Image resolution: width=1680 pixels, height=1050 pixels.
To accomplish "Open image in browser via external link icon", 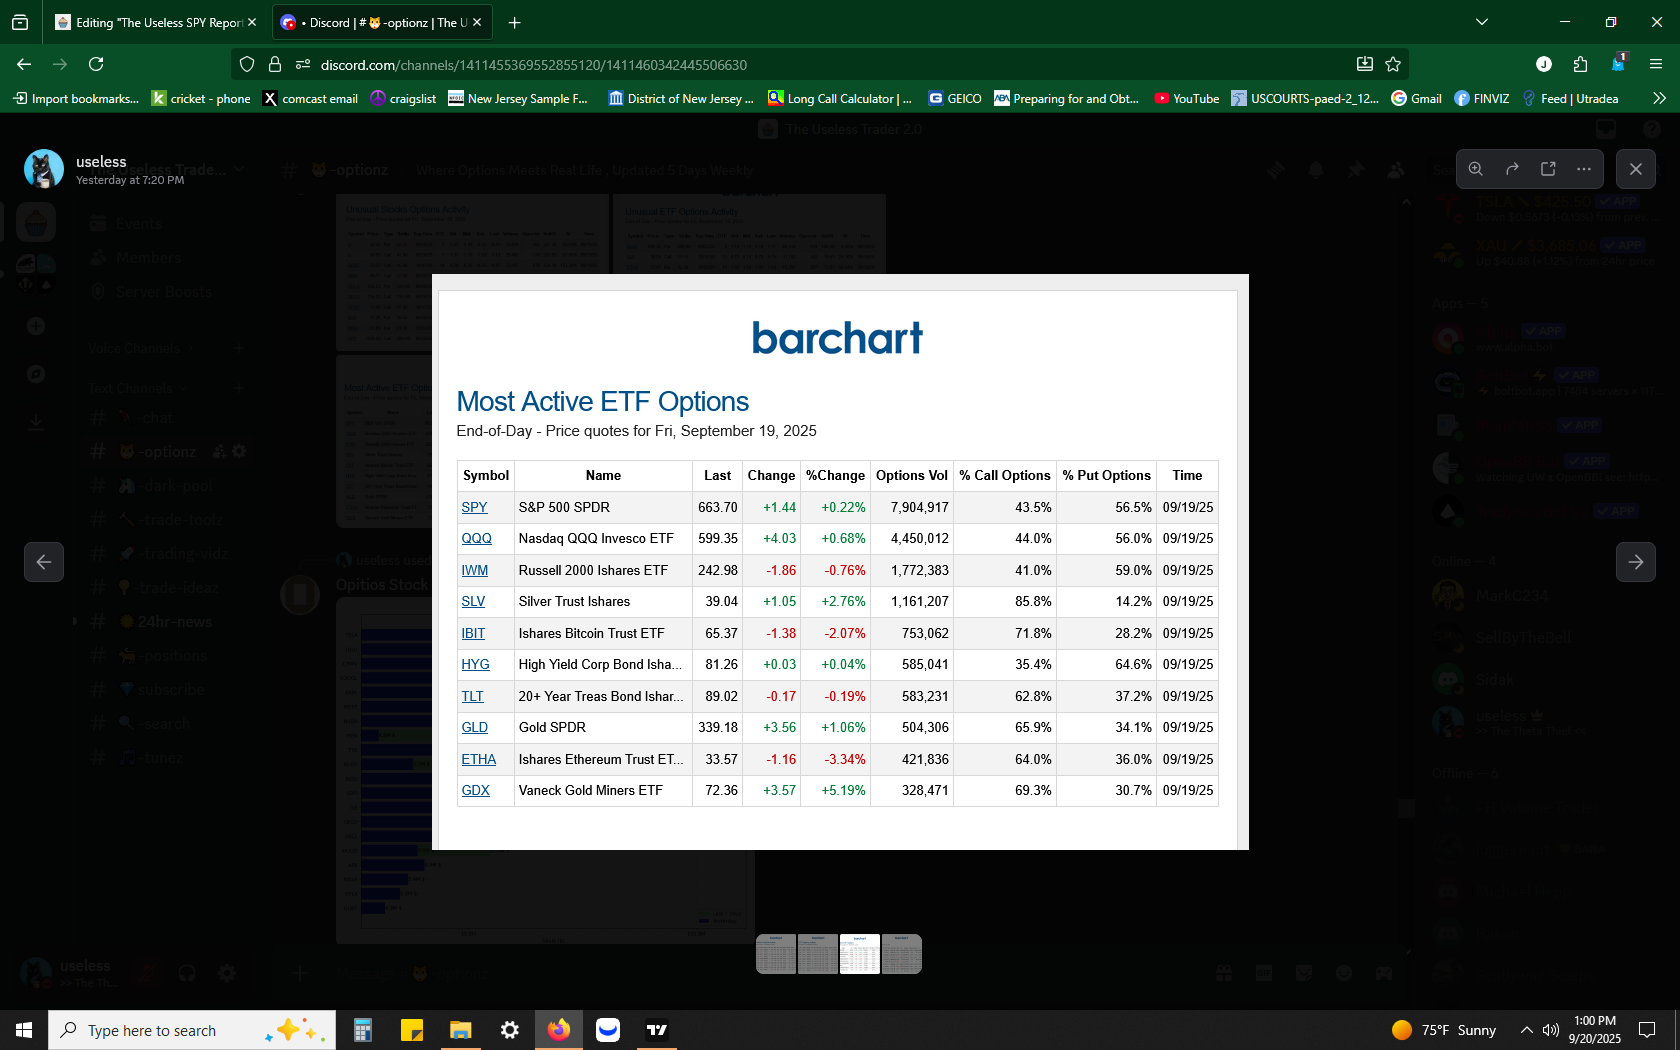I will pyautogui.click(x=1548, y=169).
